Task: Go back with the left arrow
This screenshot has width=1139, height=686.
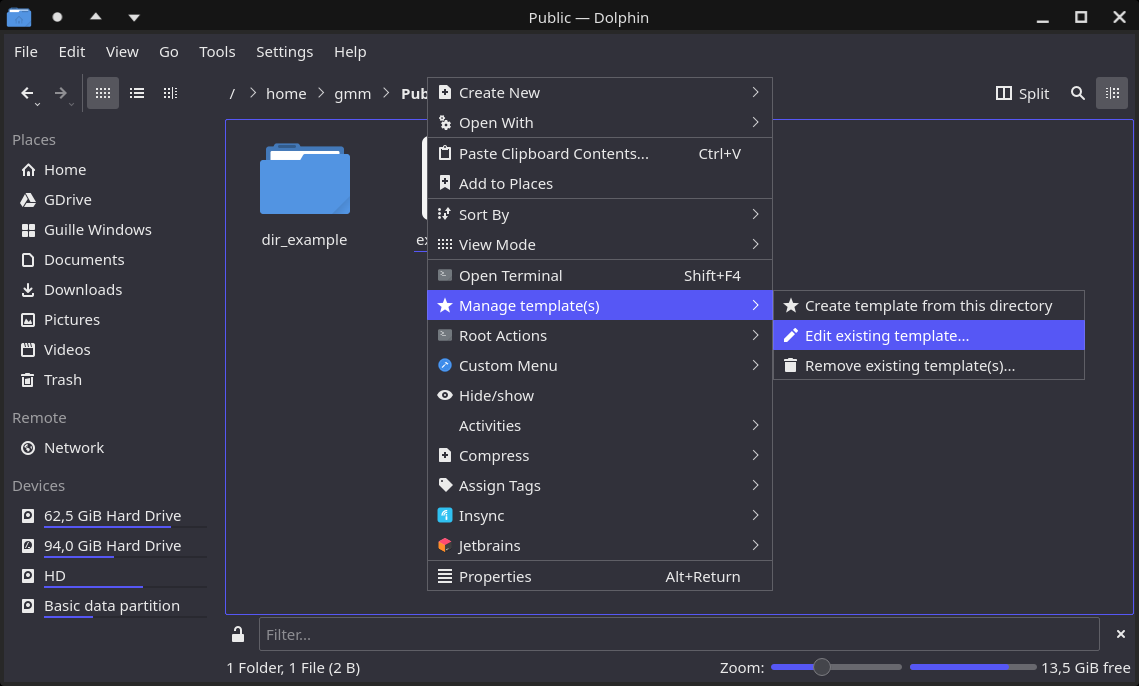Action: pyautogui.click(x=28, y=93)
